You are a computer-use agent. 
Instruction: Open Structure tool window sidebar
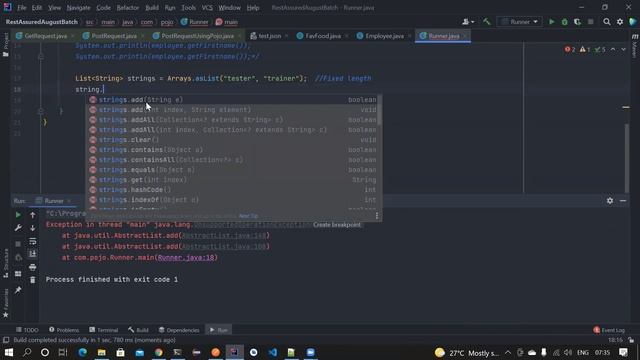6,264
